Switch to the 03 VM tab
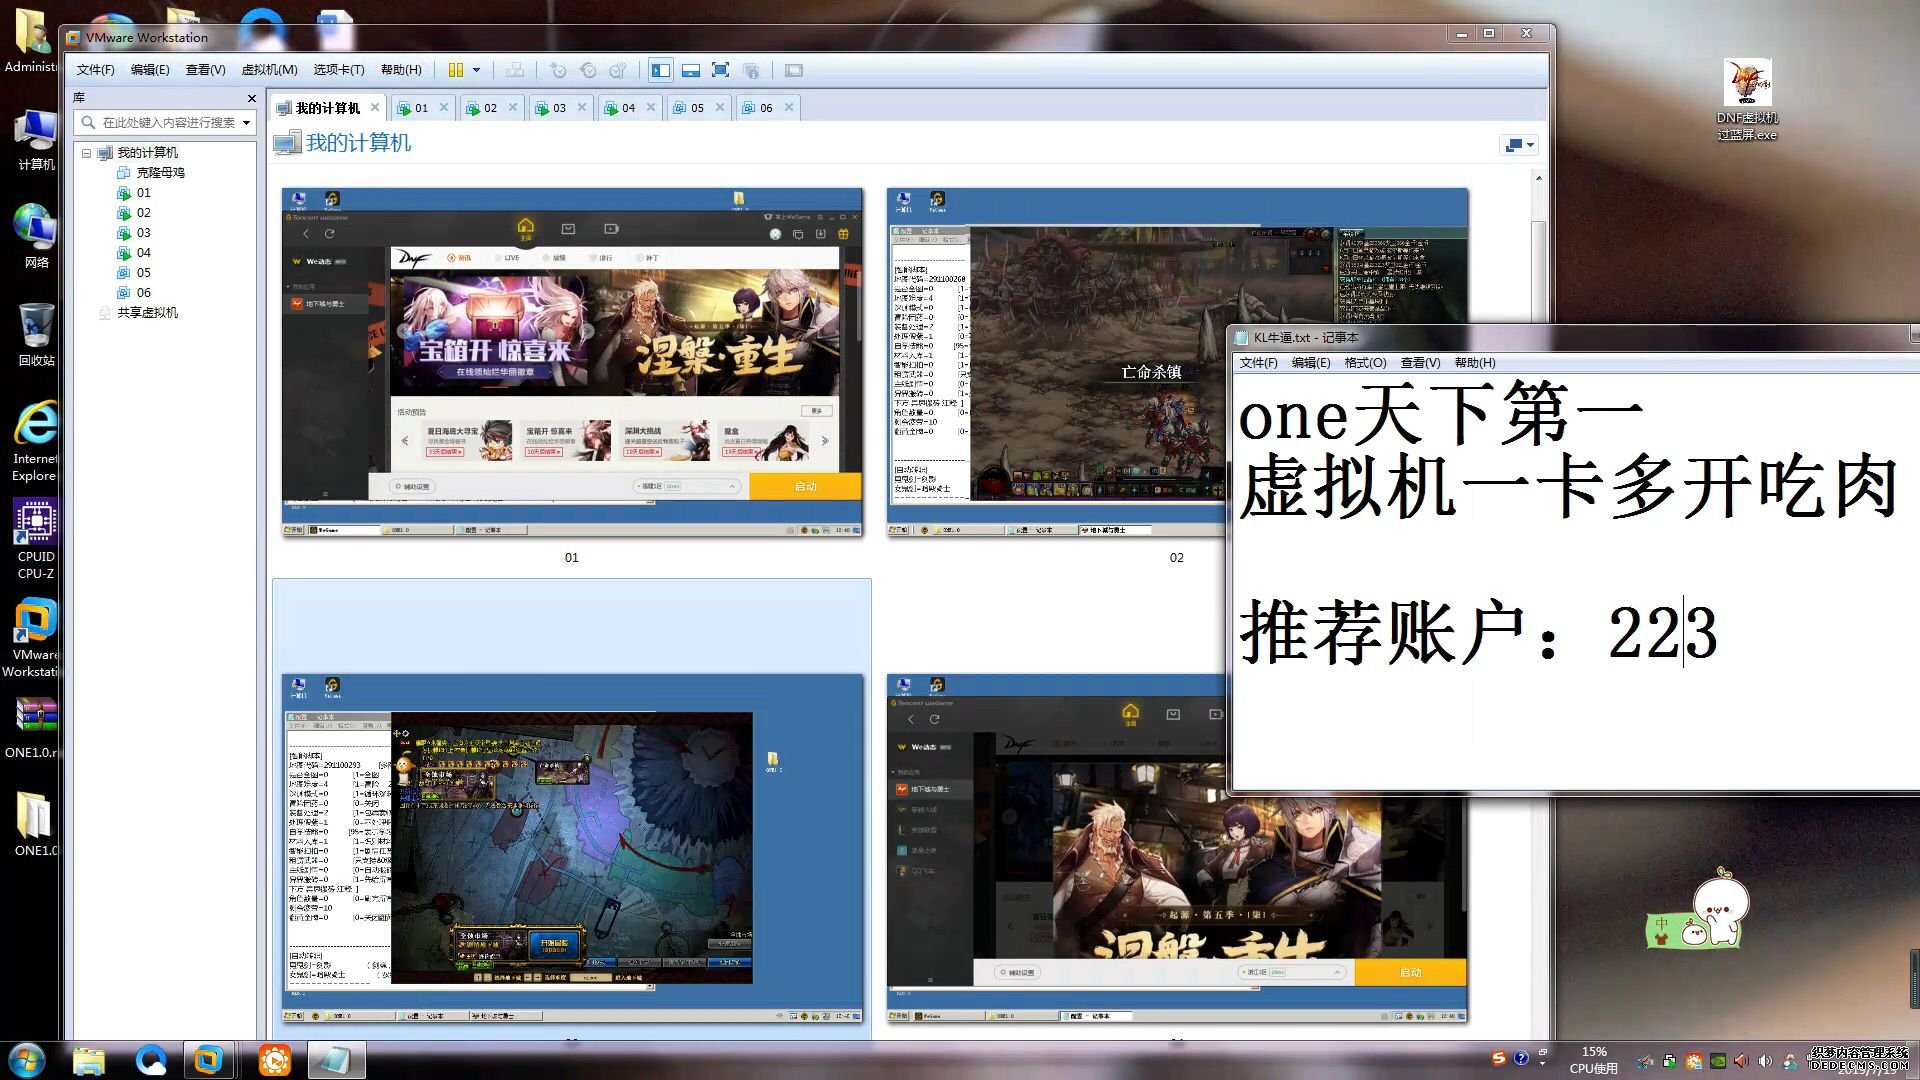This screenshot has height=1080, width=1920. pos(558,108)
